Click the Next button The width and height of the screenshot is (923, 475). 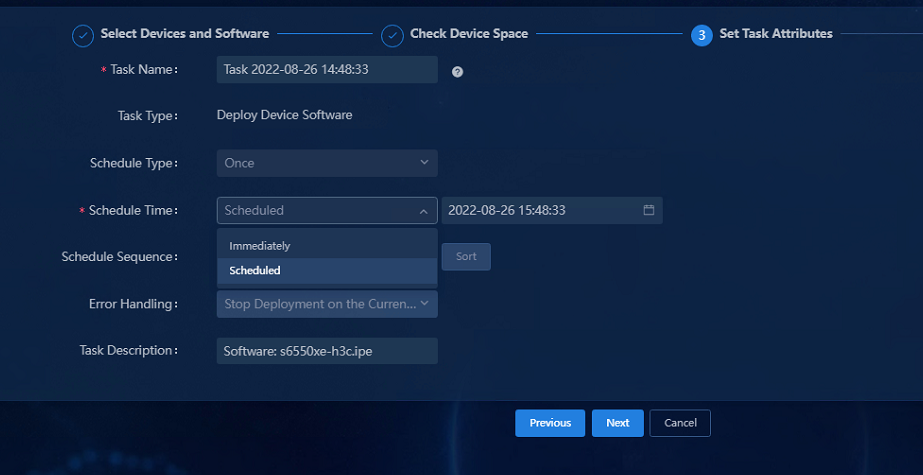[617, 423]
